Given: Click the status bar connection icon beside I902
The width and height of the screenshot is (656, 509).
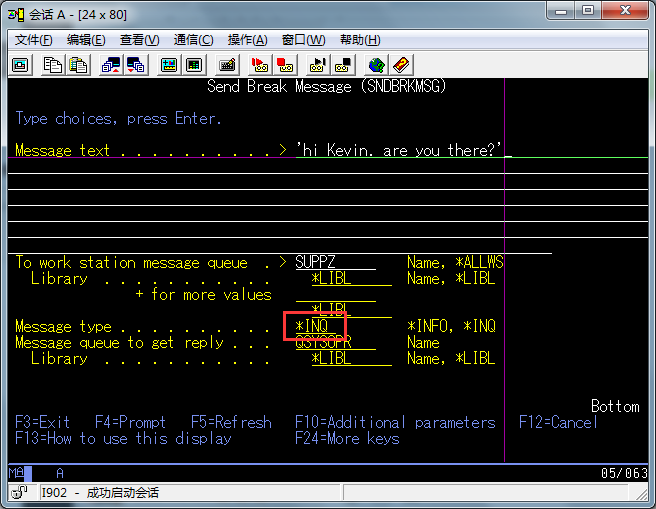Looking at the screenshot, I should coord(19,492).
